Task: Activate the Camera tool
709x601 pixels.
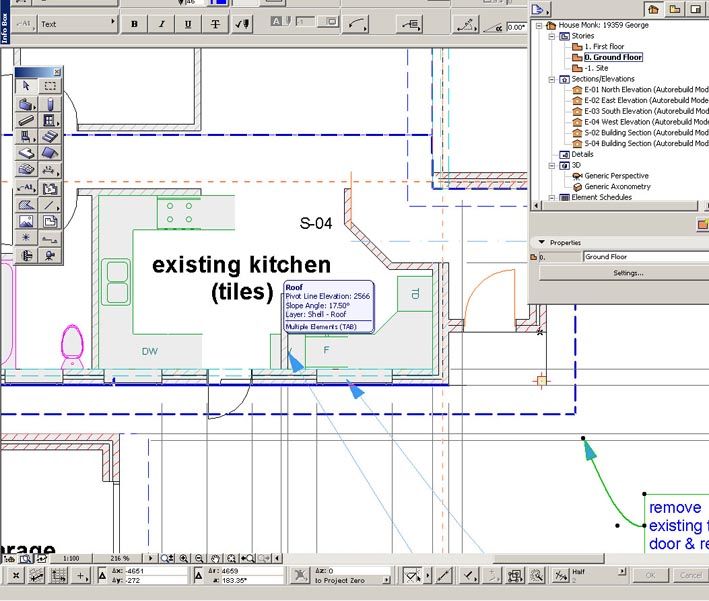Action: pos(50,256)
